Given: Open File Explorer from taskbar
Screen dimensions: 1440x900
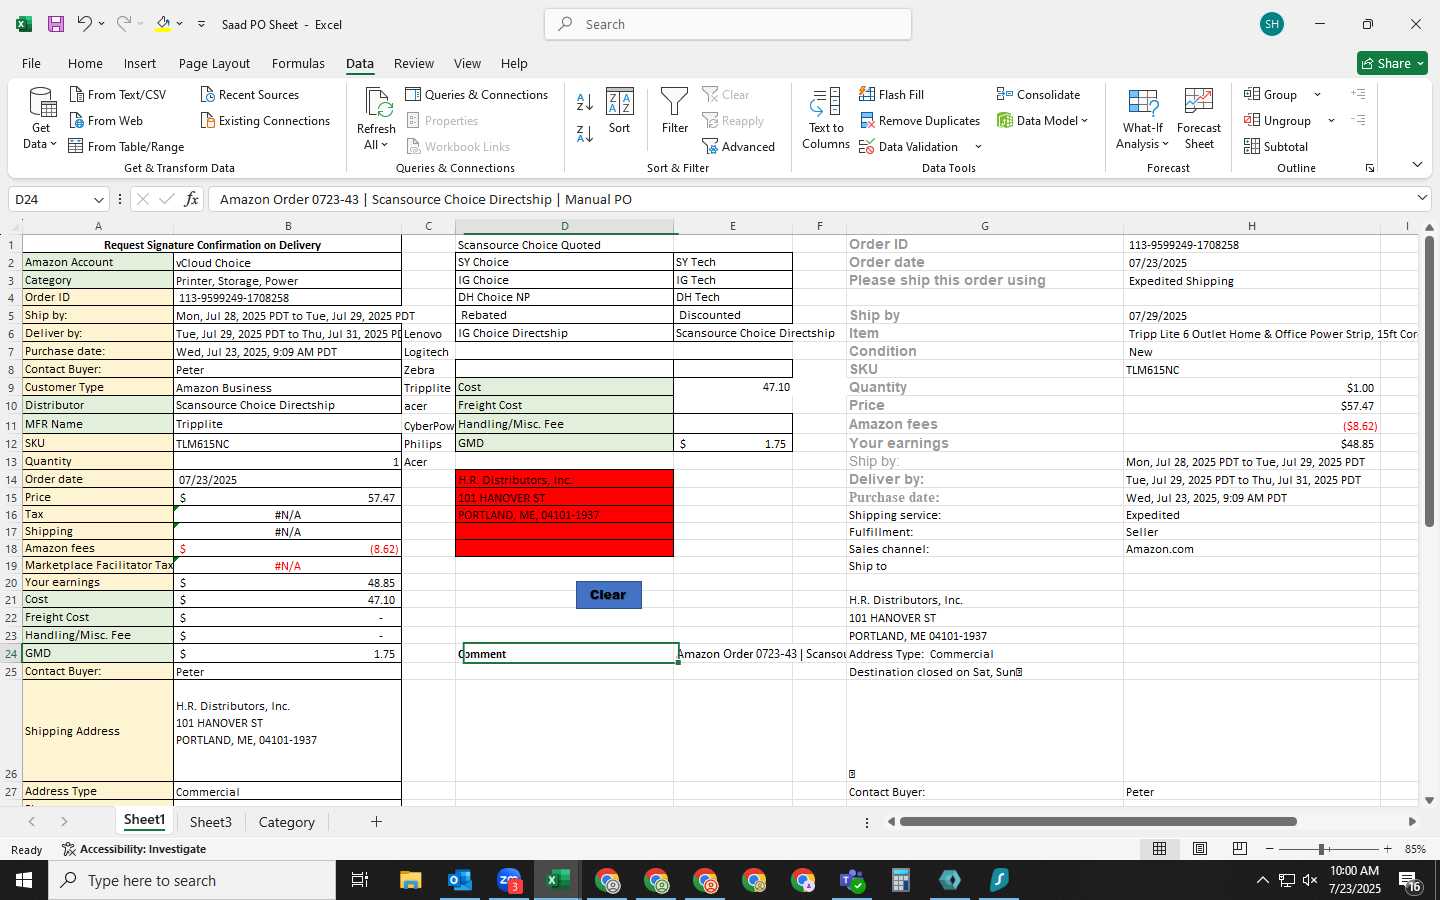Looking at the screenshot, I should [411, 880].
